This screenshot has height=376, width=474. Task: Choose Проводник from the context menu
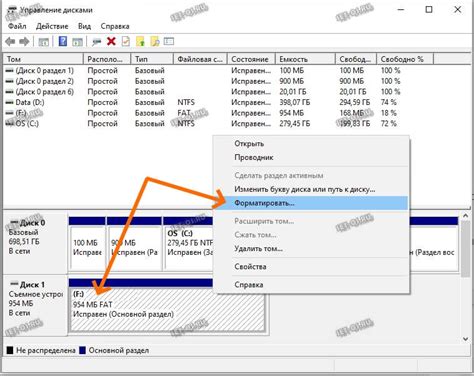(311, 157)
